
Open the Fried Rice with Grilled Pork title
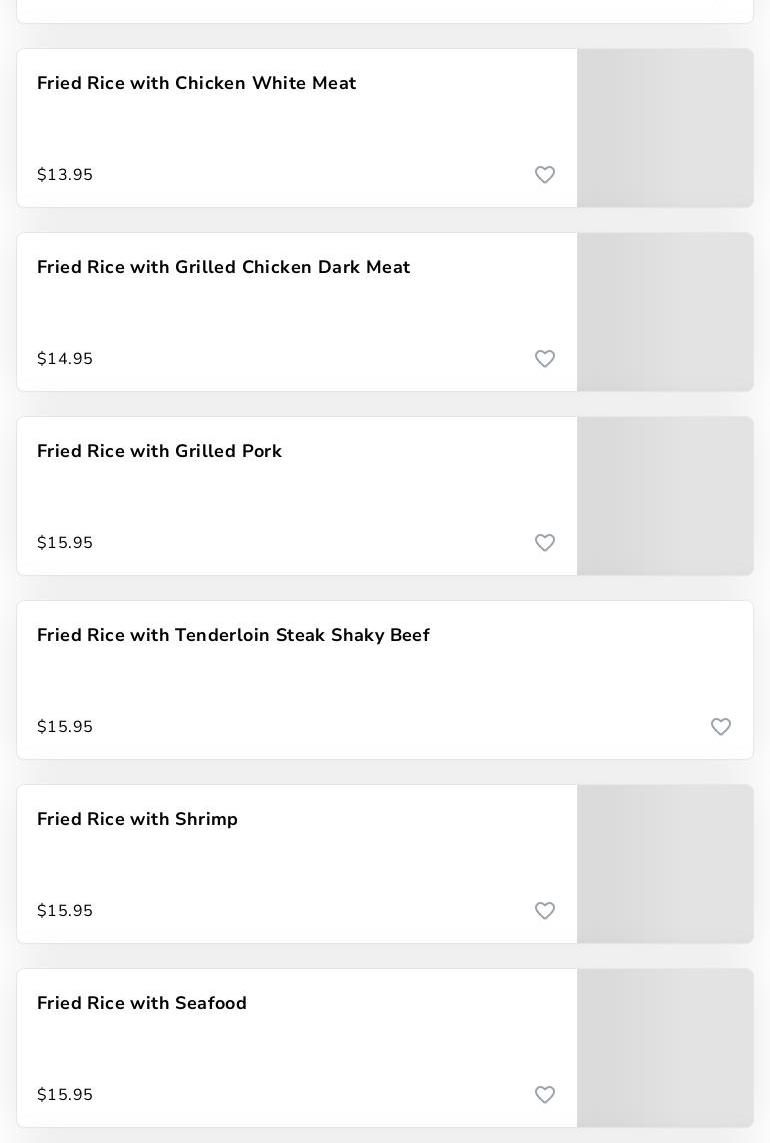pyautogui.click(x=159, y=451)
